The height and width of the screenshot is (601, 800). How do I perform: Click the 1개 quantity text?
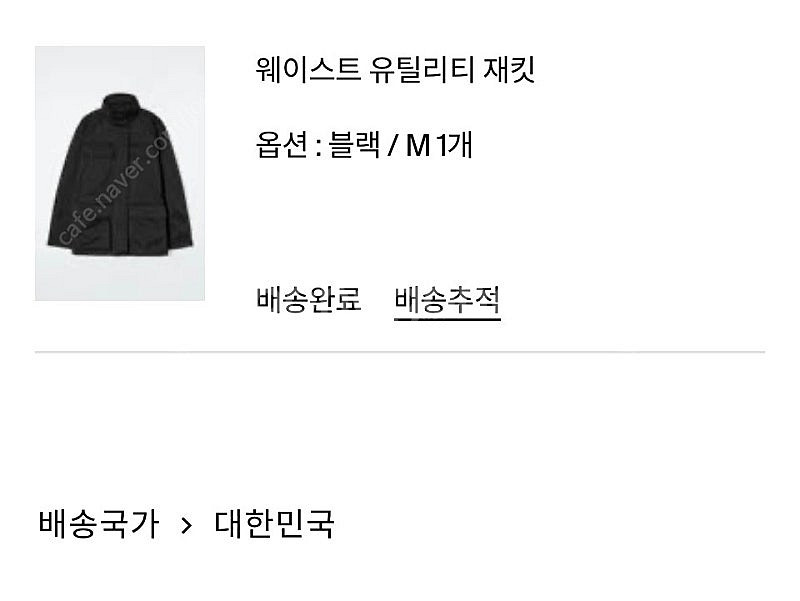point(453,145)
